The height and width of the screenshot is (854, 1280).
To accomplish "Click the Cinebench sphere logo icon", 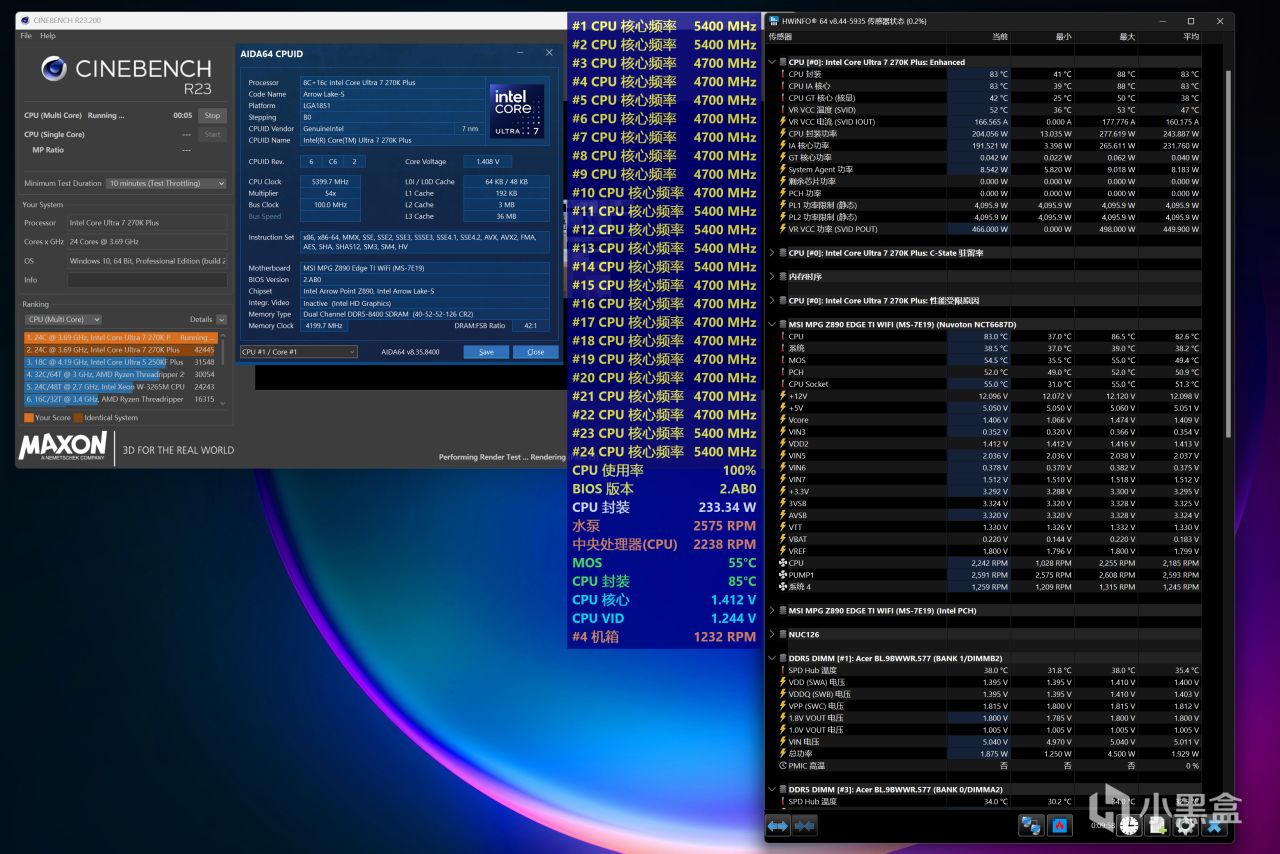I will [54, 69].
